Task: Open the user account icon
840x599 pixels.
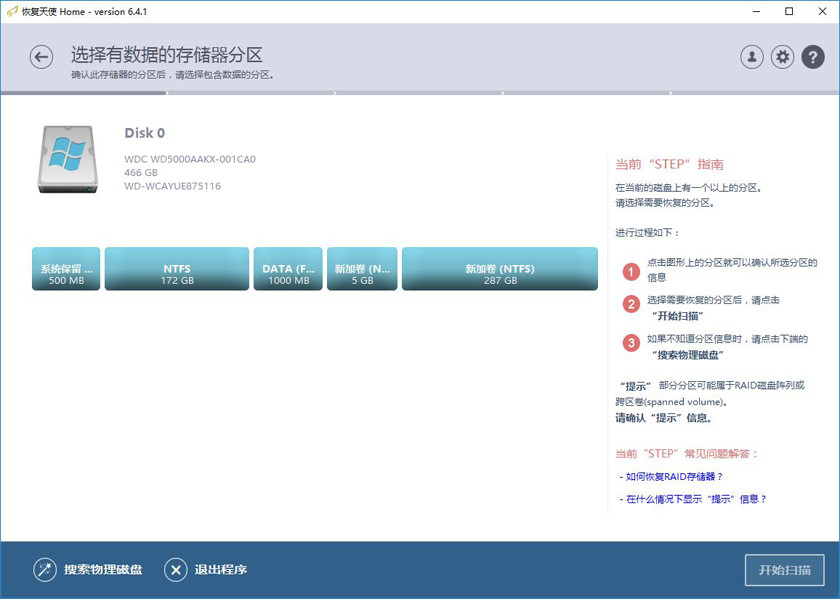Action: click(752, 56)
